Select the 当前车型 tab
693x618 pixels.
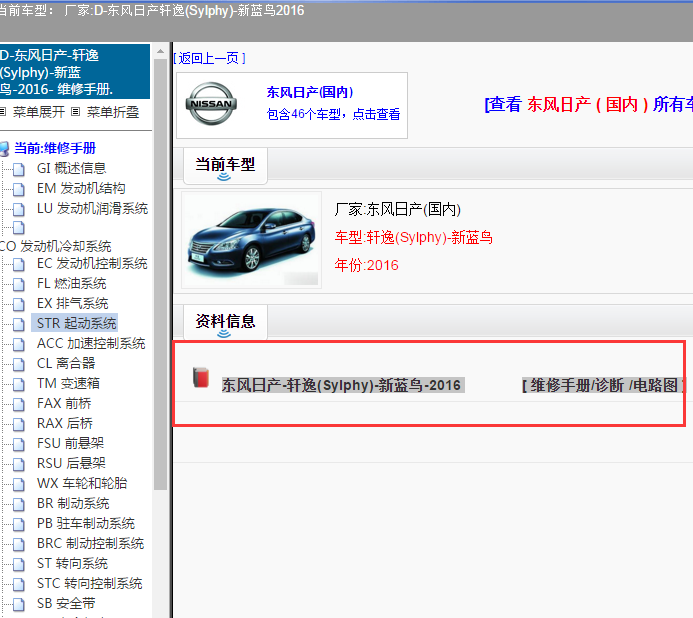pyautogui.click(x=225, y=166)
